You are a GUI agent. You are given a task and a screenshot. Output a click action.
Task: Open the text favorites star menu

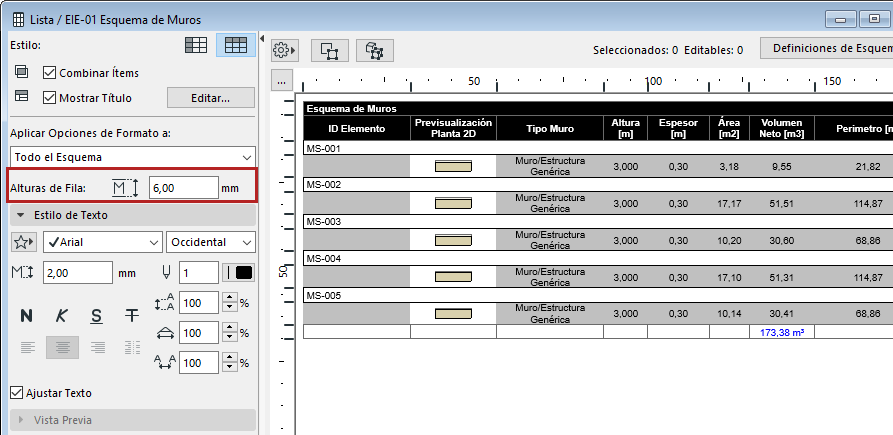click(24, 242)
